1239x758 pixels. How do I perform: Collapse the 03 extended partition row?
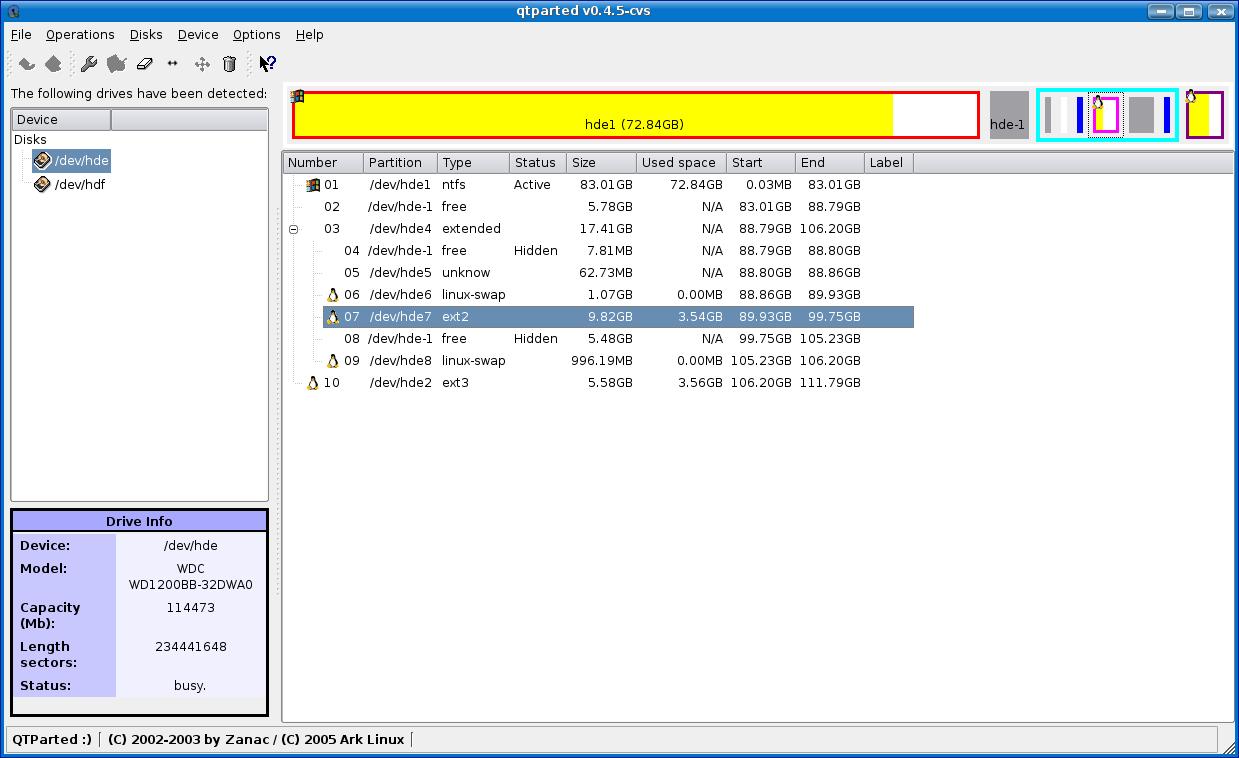pyautogui.click(x=294, y=229)
